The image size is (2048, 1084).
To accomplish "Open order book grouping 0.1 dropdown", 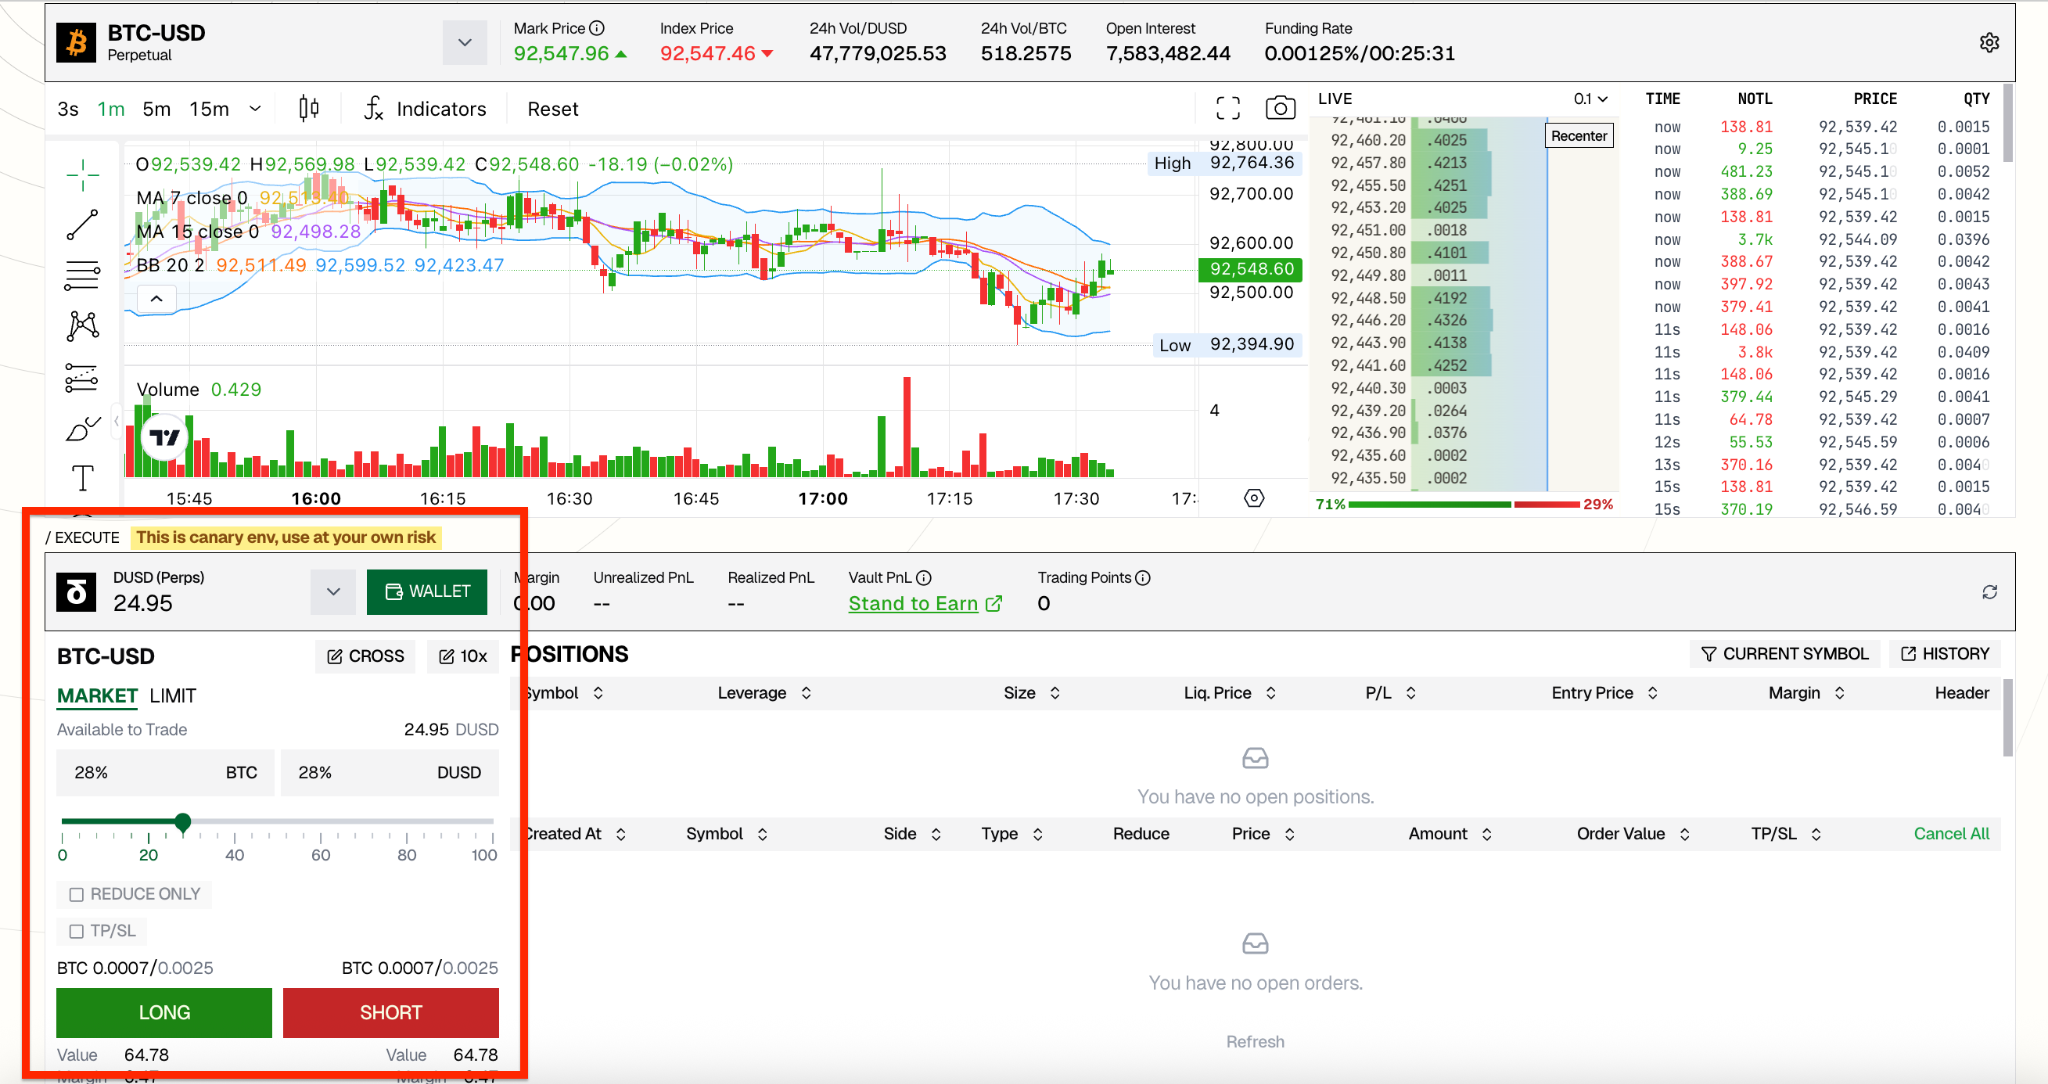I will pyautogui.click(x=1590, y=99).
